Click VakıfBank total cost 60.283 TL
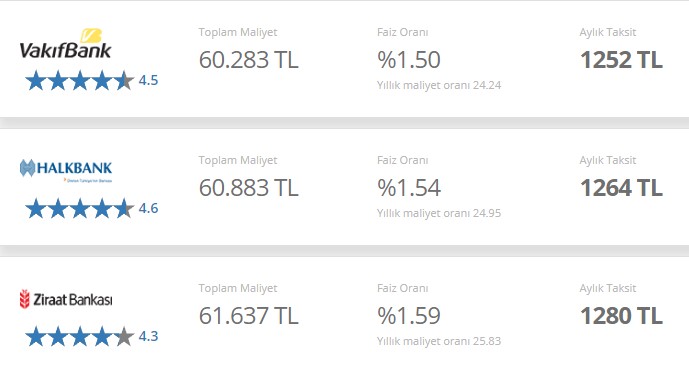689x369 pixels. 248,60
